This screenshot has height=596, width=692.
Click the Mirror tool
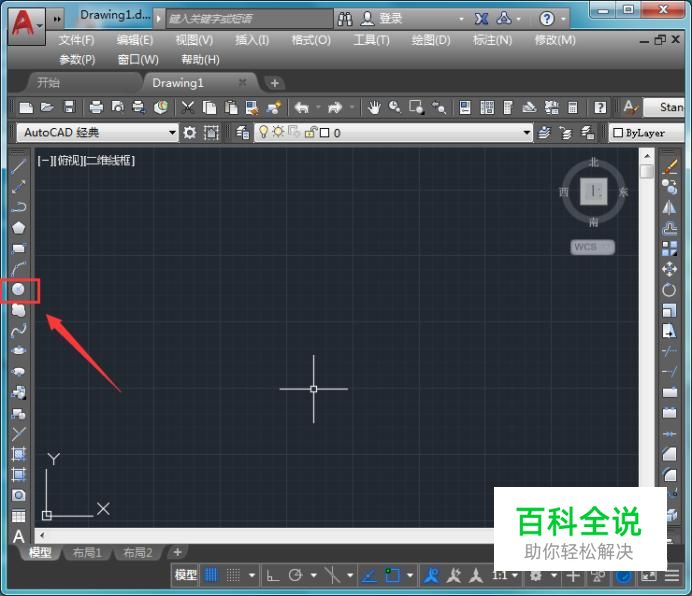pyautogui.click(x=669, y=207)
